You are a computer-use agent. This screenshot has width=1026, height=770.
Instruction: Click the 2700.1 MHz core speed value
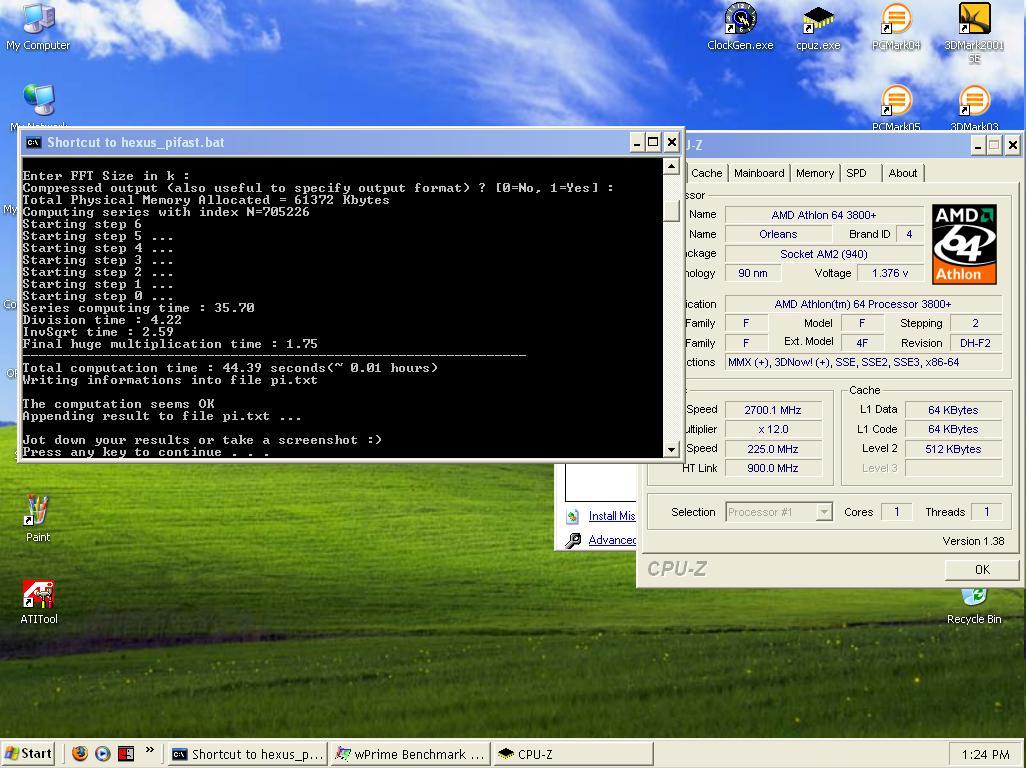(773, 410)
